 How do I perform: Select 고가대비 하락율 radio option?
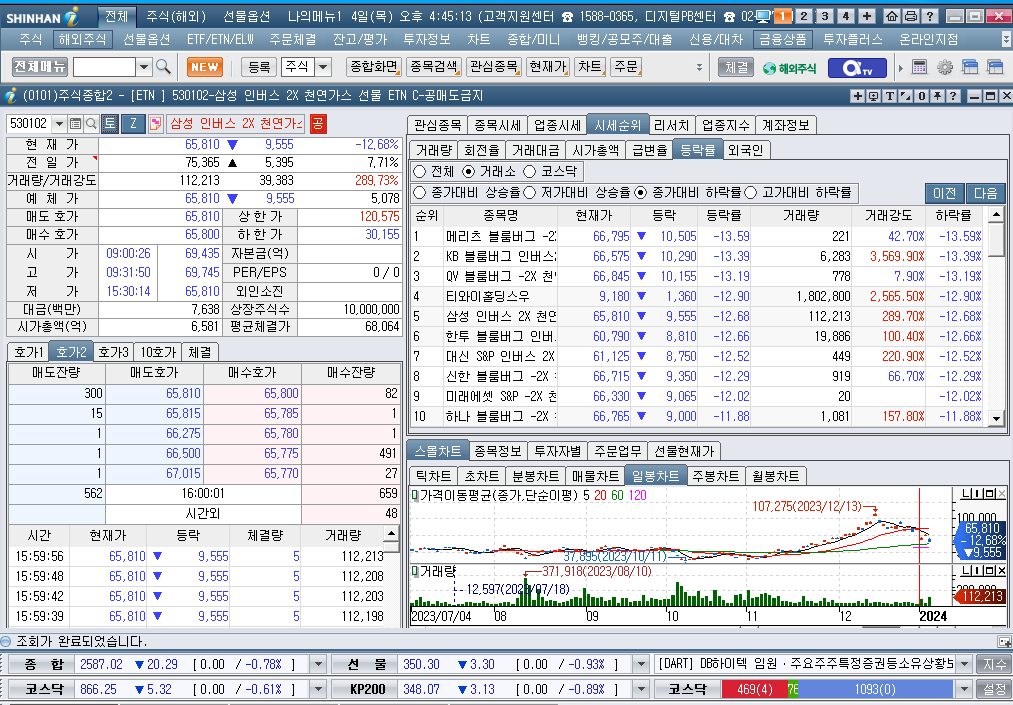751,192
